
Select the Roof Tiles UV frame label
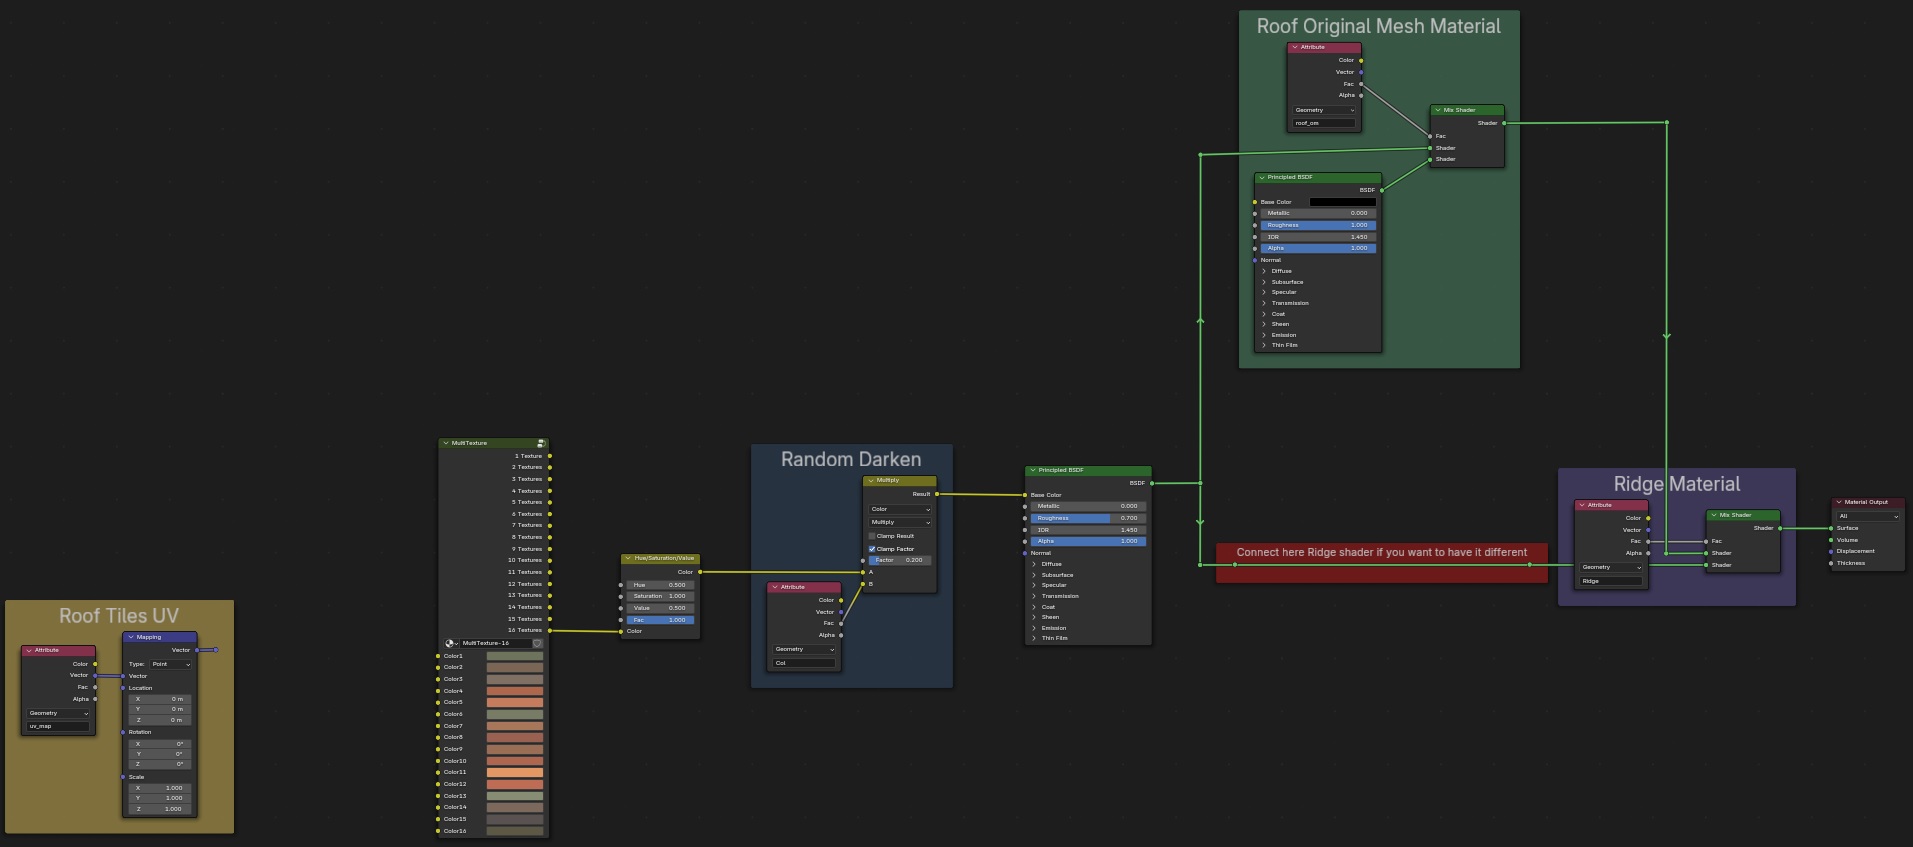point(119,616)
